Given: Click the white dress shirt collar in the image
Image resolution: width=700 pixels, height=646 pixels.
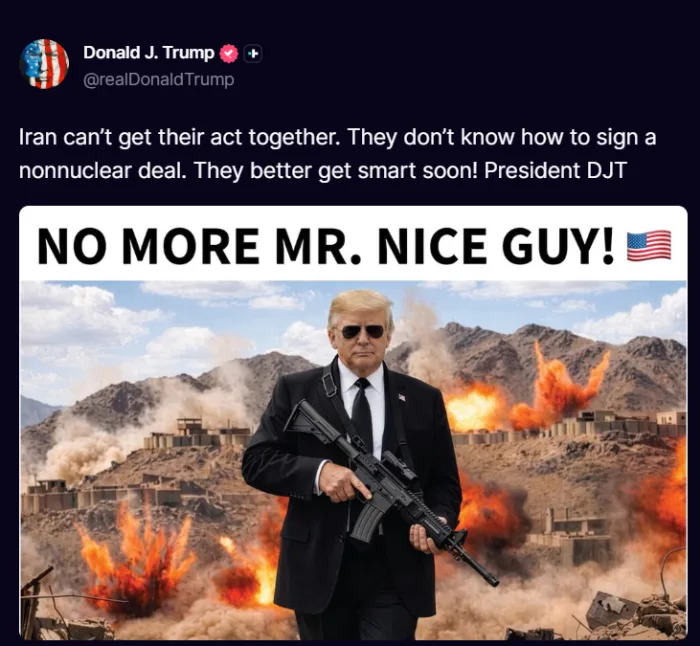Looking at the screenshot, I should point(362,375).
